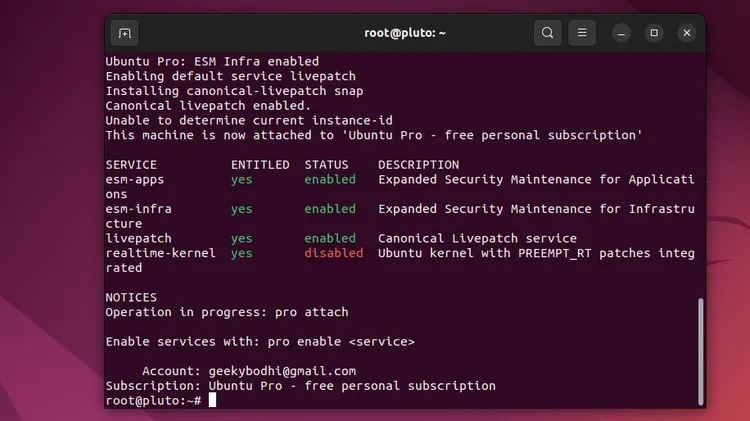Click the terminal vertical scrollbar handle

[x=701, y=351]
